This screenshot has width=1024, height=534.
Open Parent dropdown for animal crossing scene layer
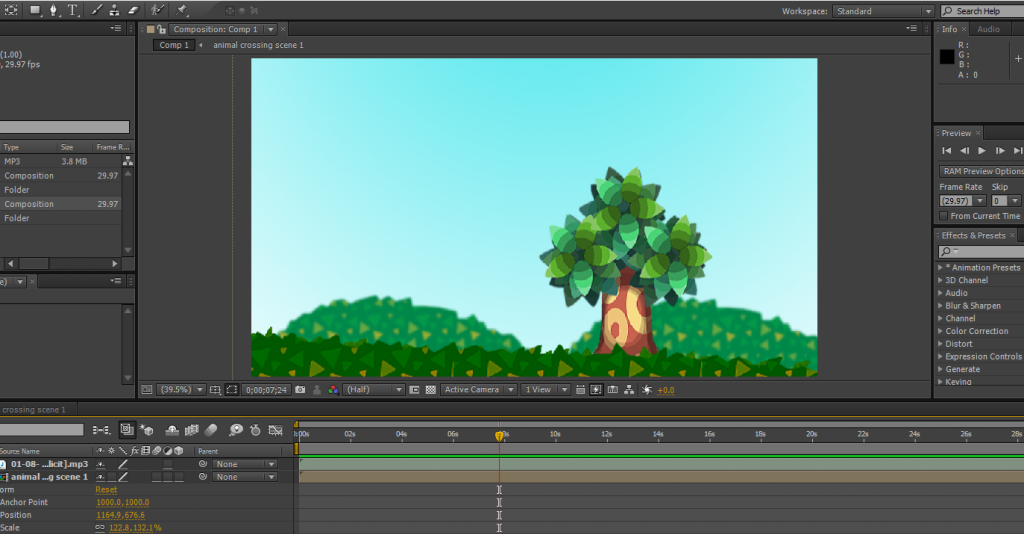(245, 477)
